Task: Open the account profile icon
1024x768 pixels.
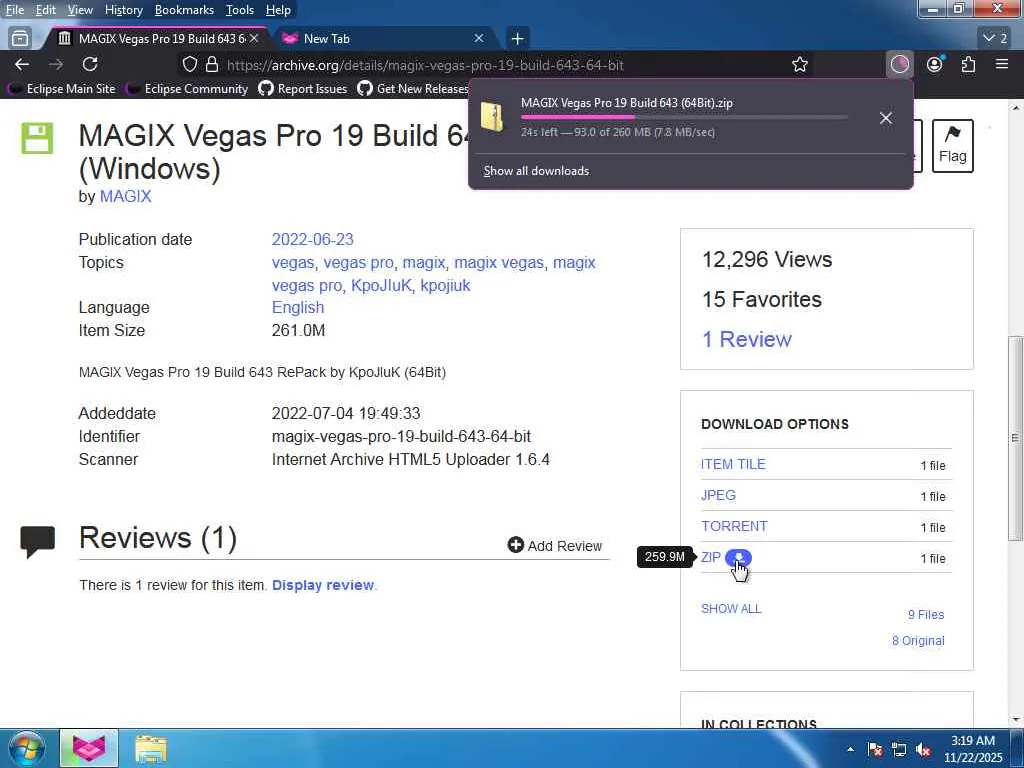Action: point(935,64)
